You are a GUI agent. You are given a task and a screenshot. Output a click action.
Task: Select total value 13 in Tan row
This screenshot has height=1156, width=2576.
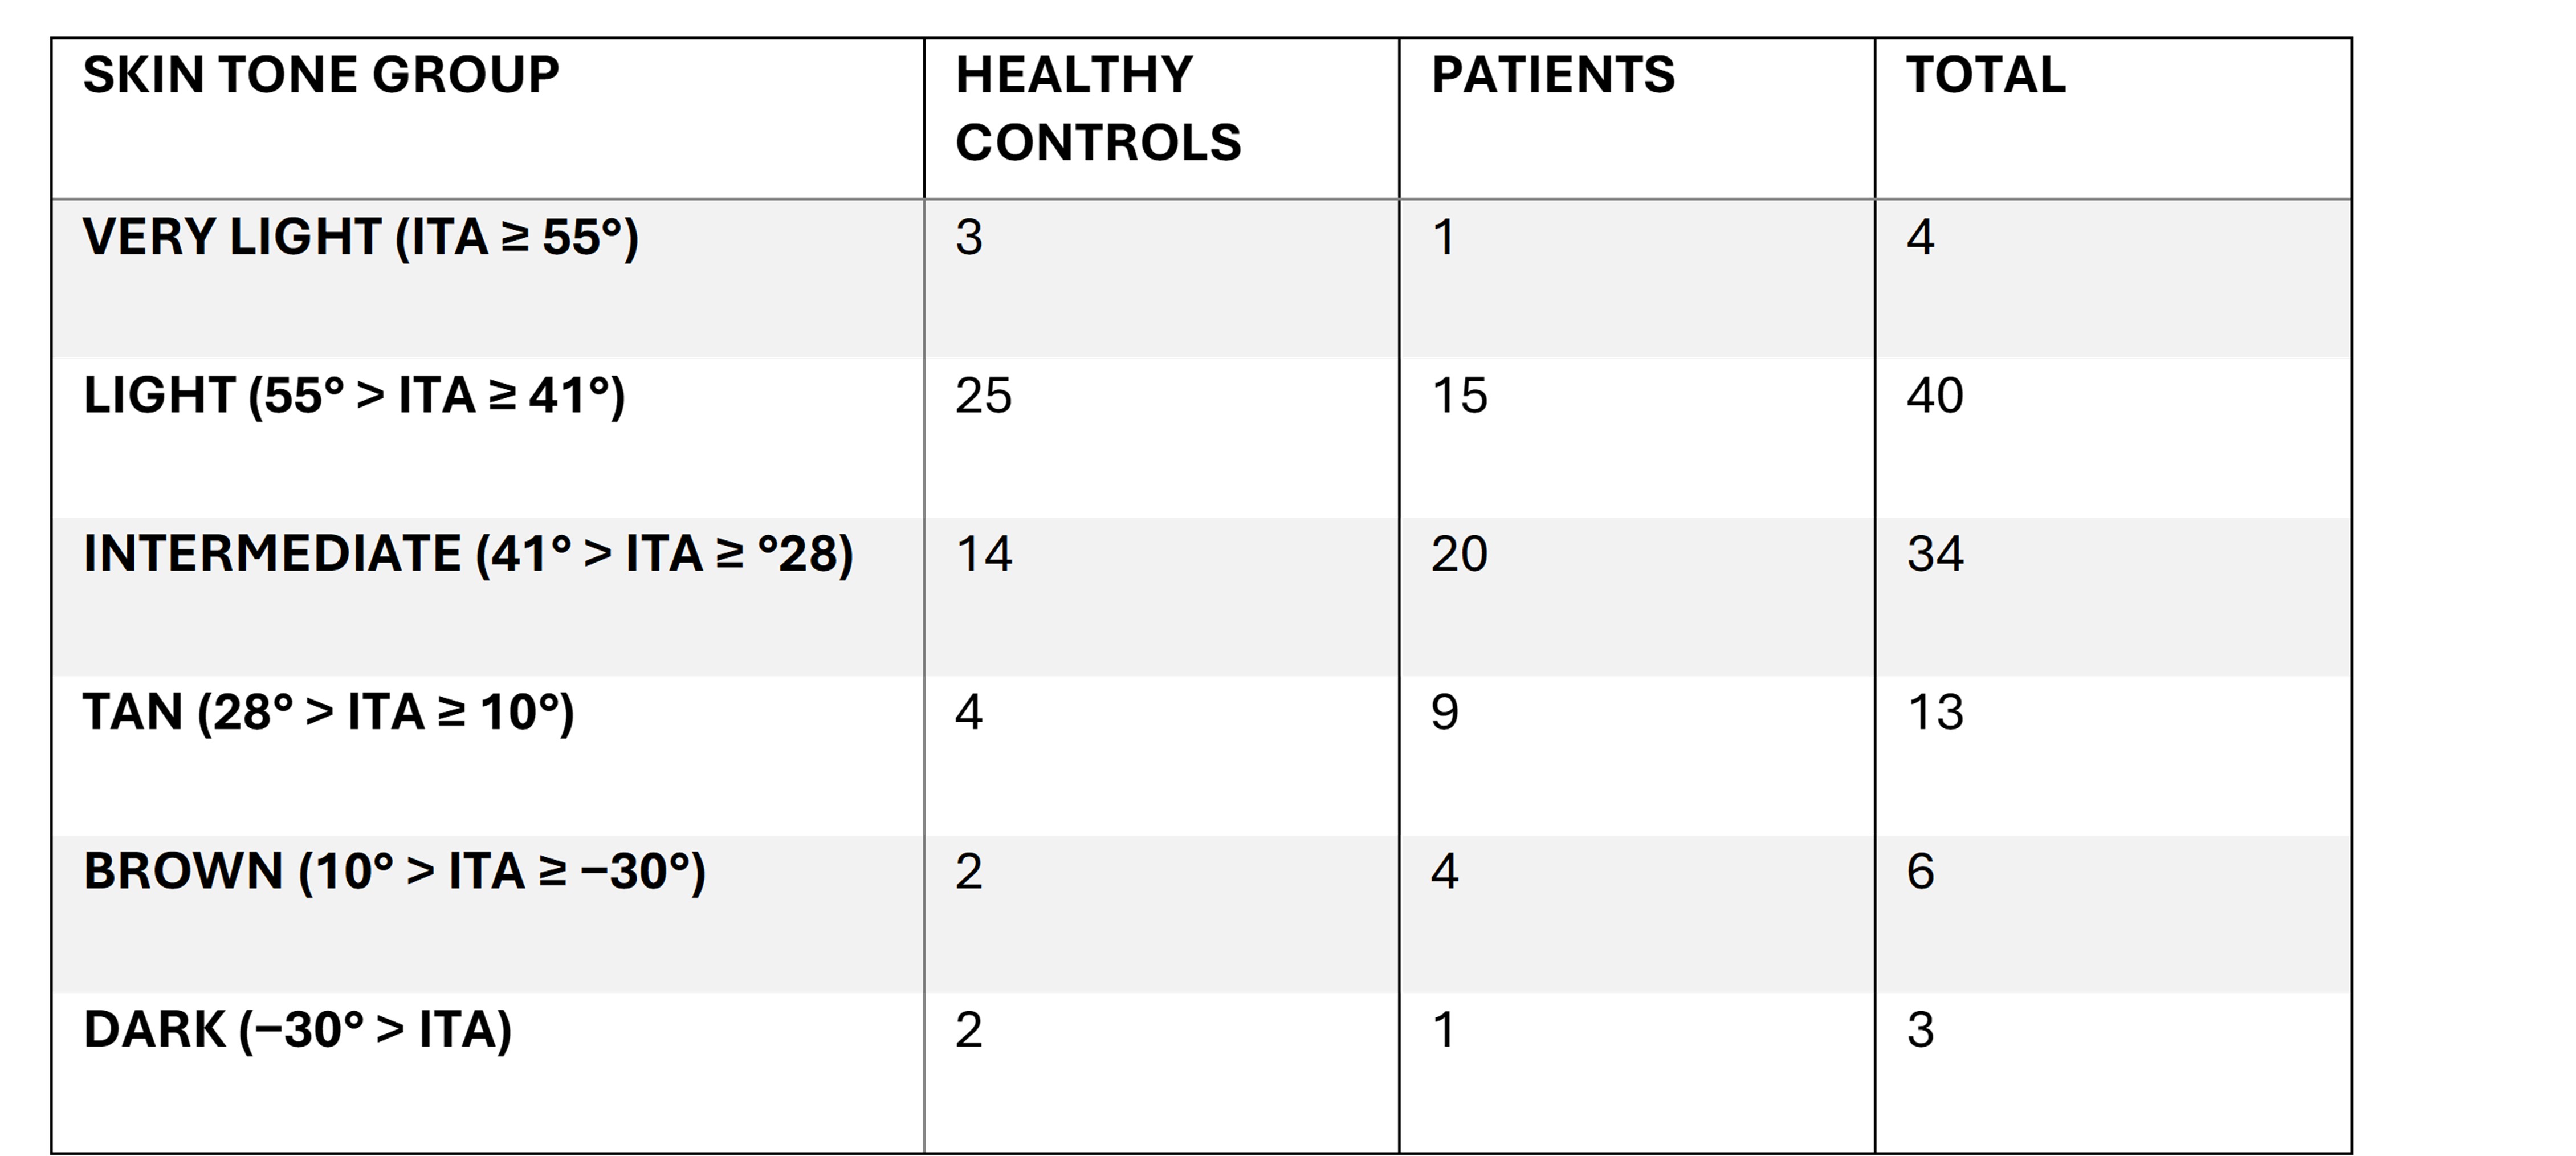pos(1935,713)
